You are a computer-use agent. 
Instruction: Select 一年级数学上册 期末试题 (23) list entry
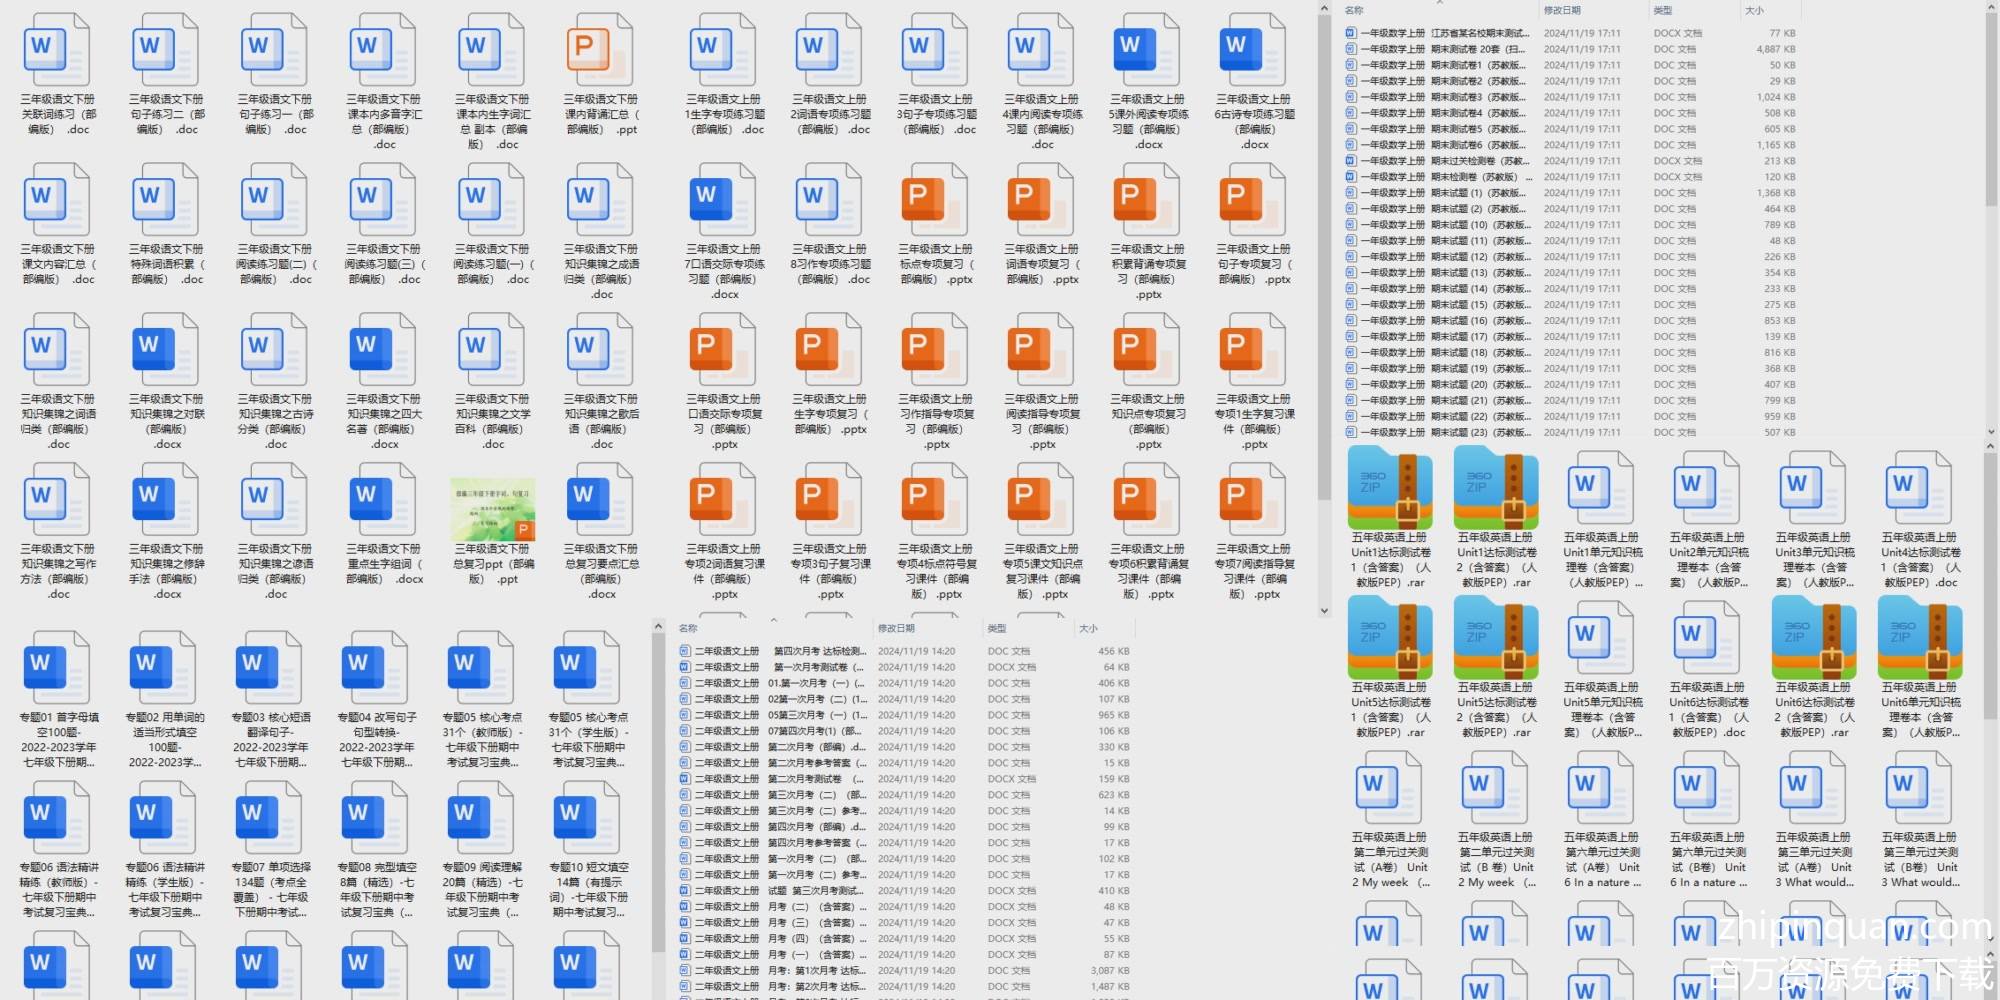1440,433
